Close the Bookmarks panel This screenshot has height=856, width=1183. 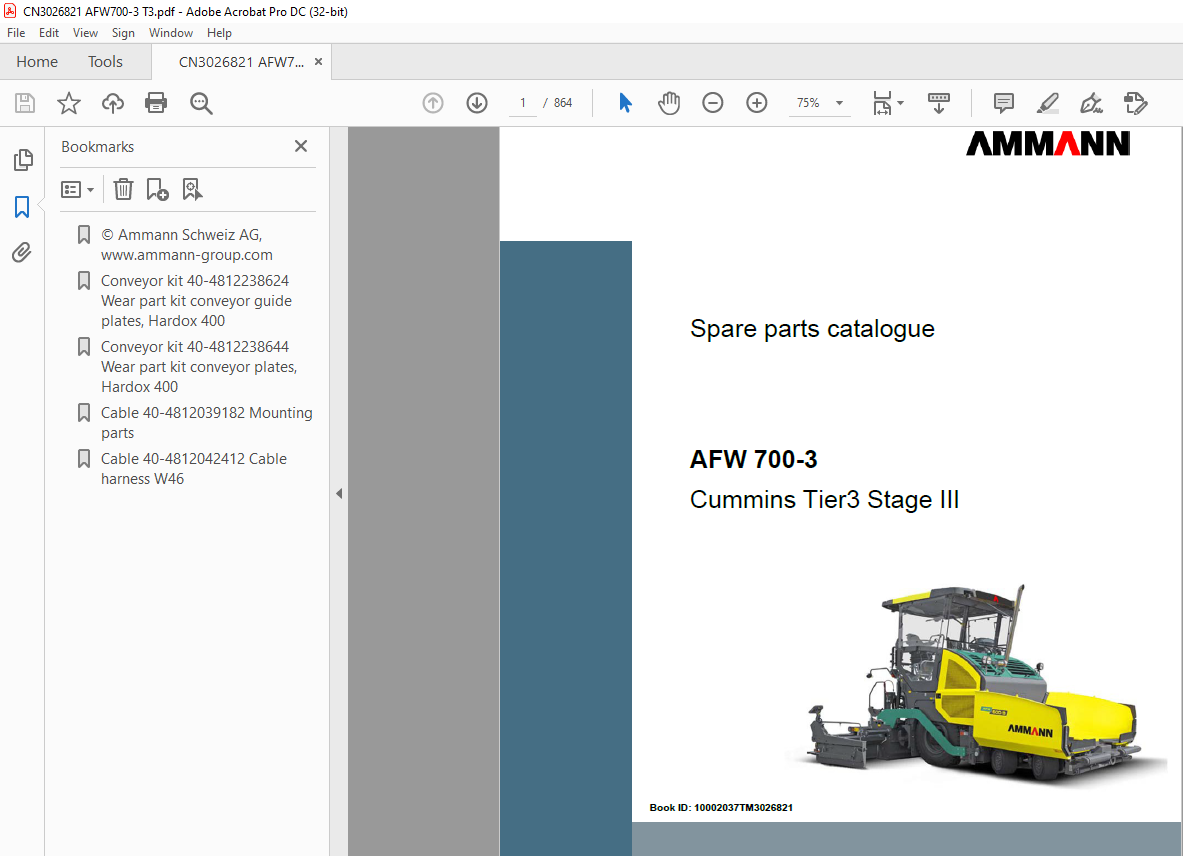click(x=301, y=146)
